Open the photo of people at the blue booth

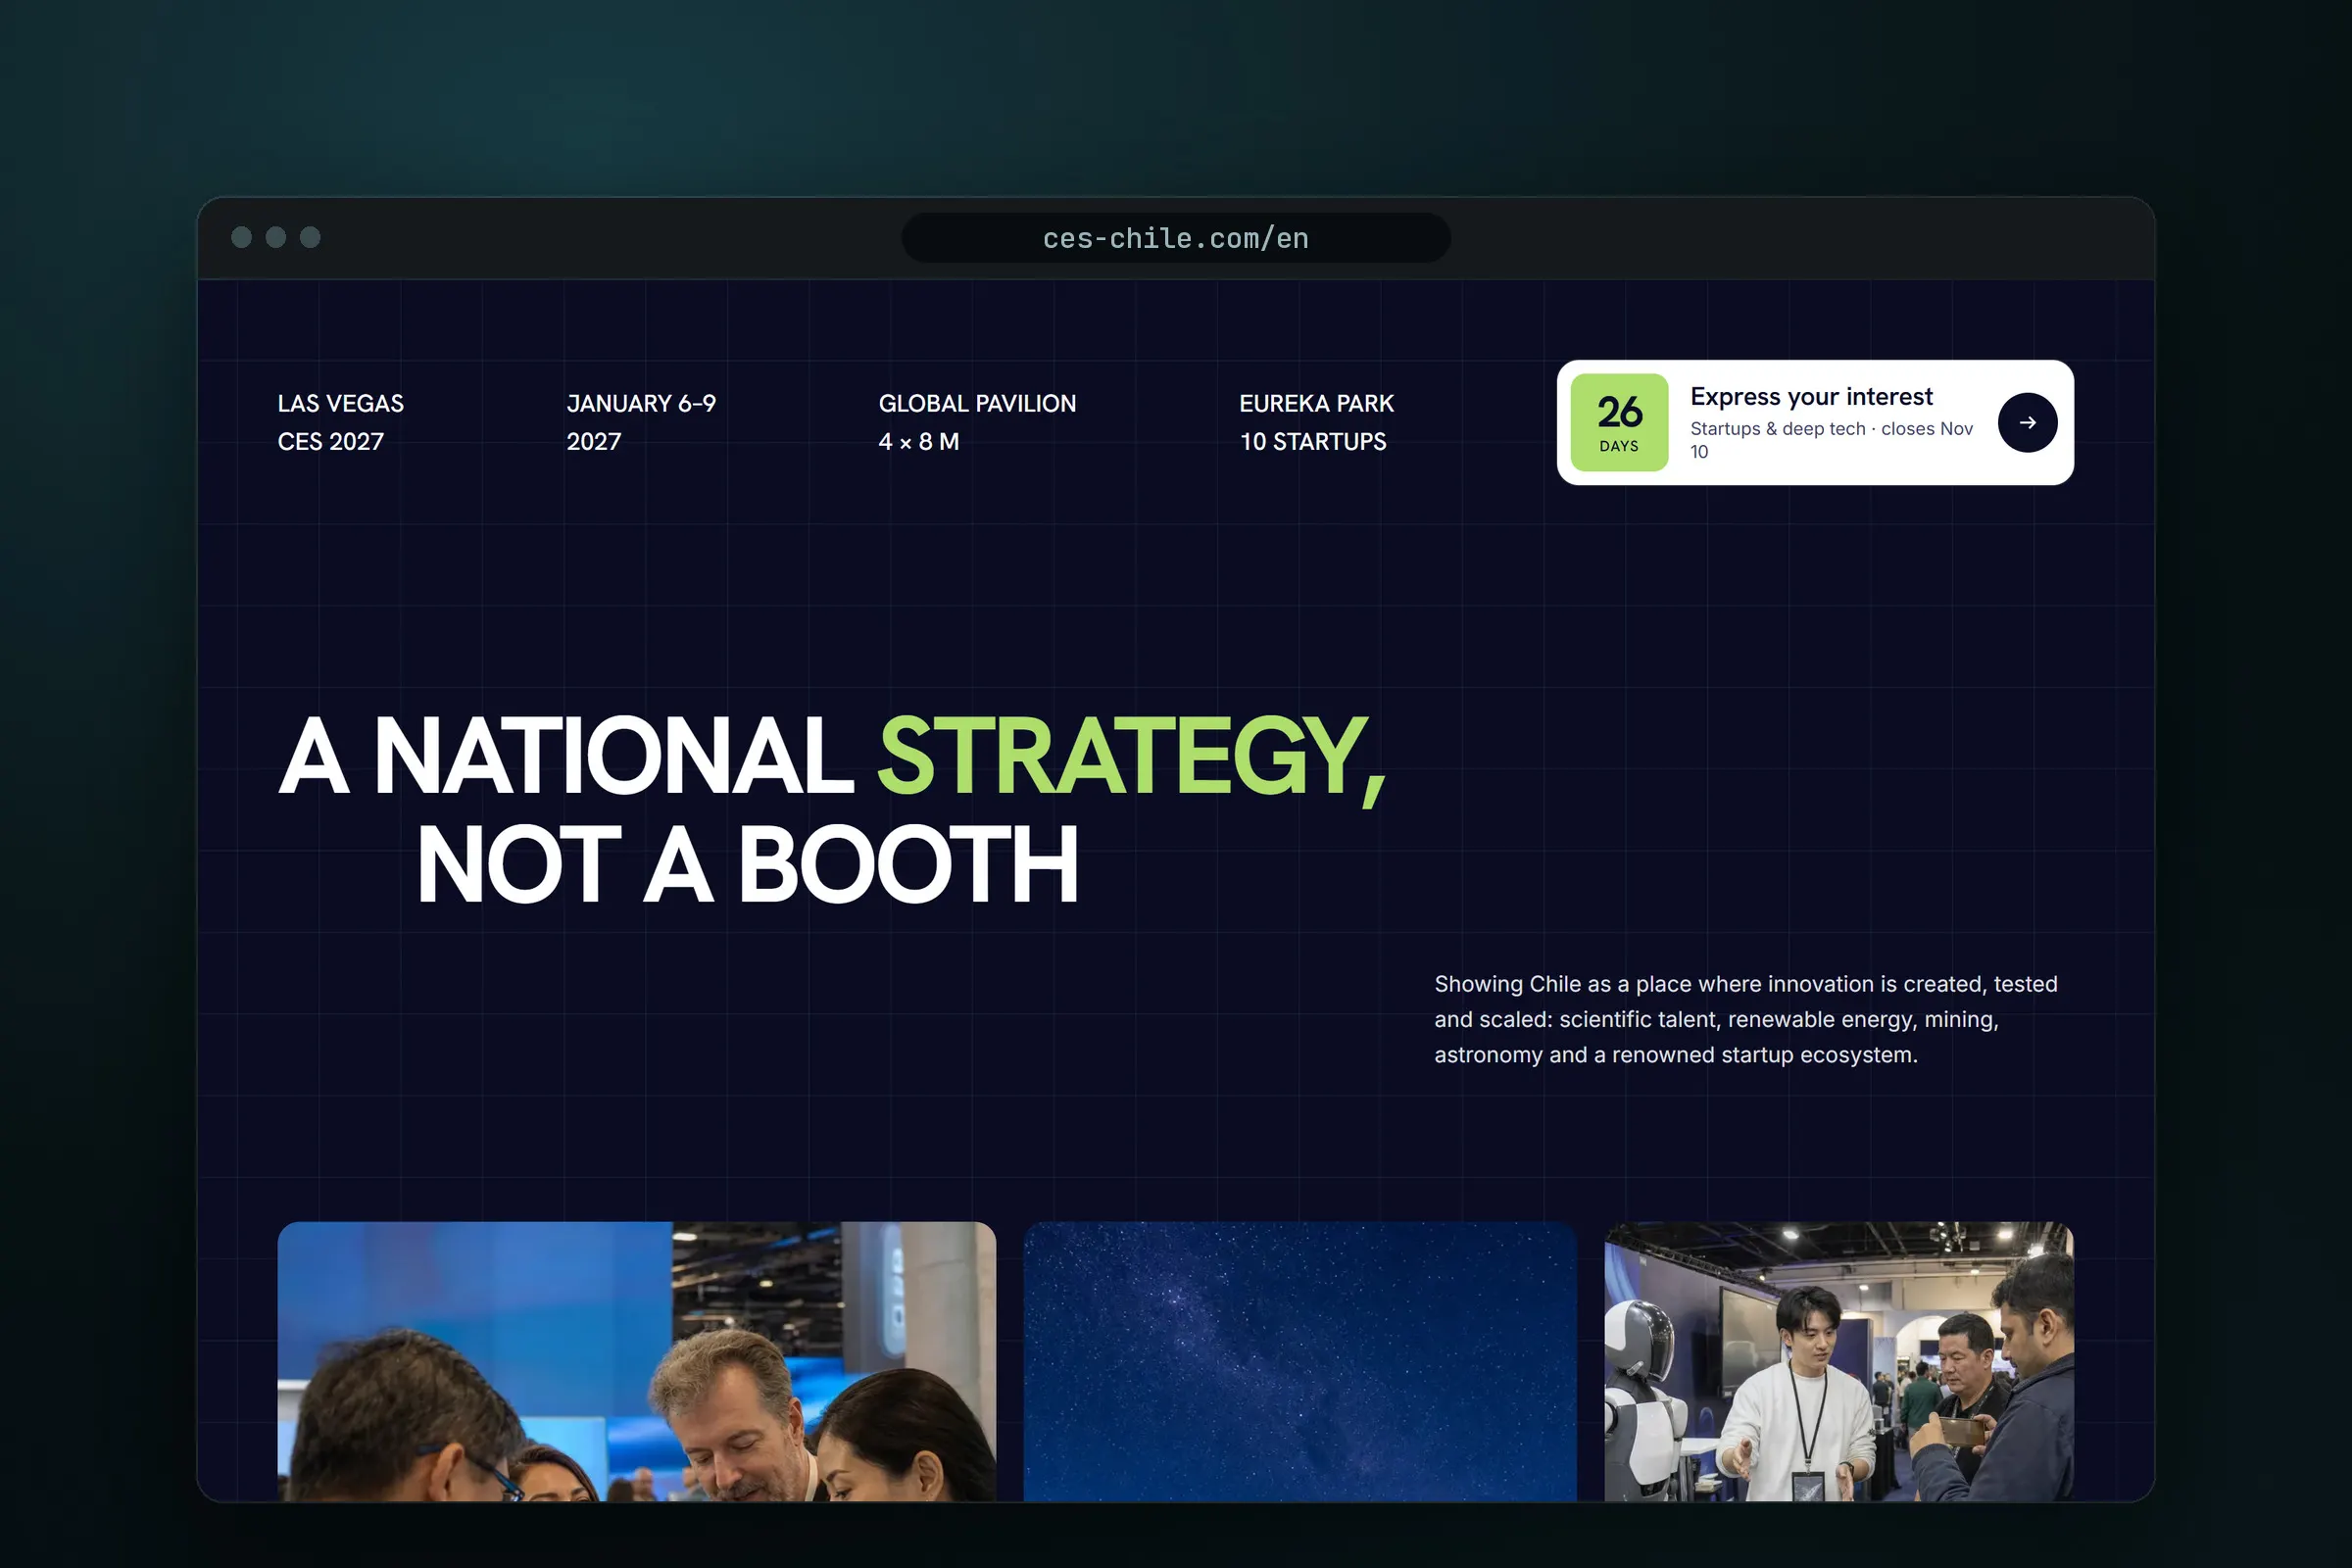tap(636, 1361)
